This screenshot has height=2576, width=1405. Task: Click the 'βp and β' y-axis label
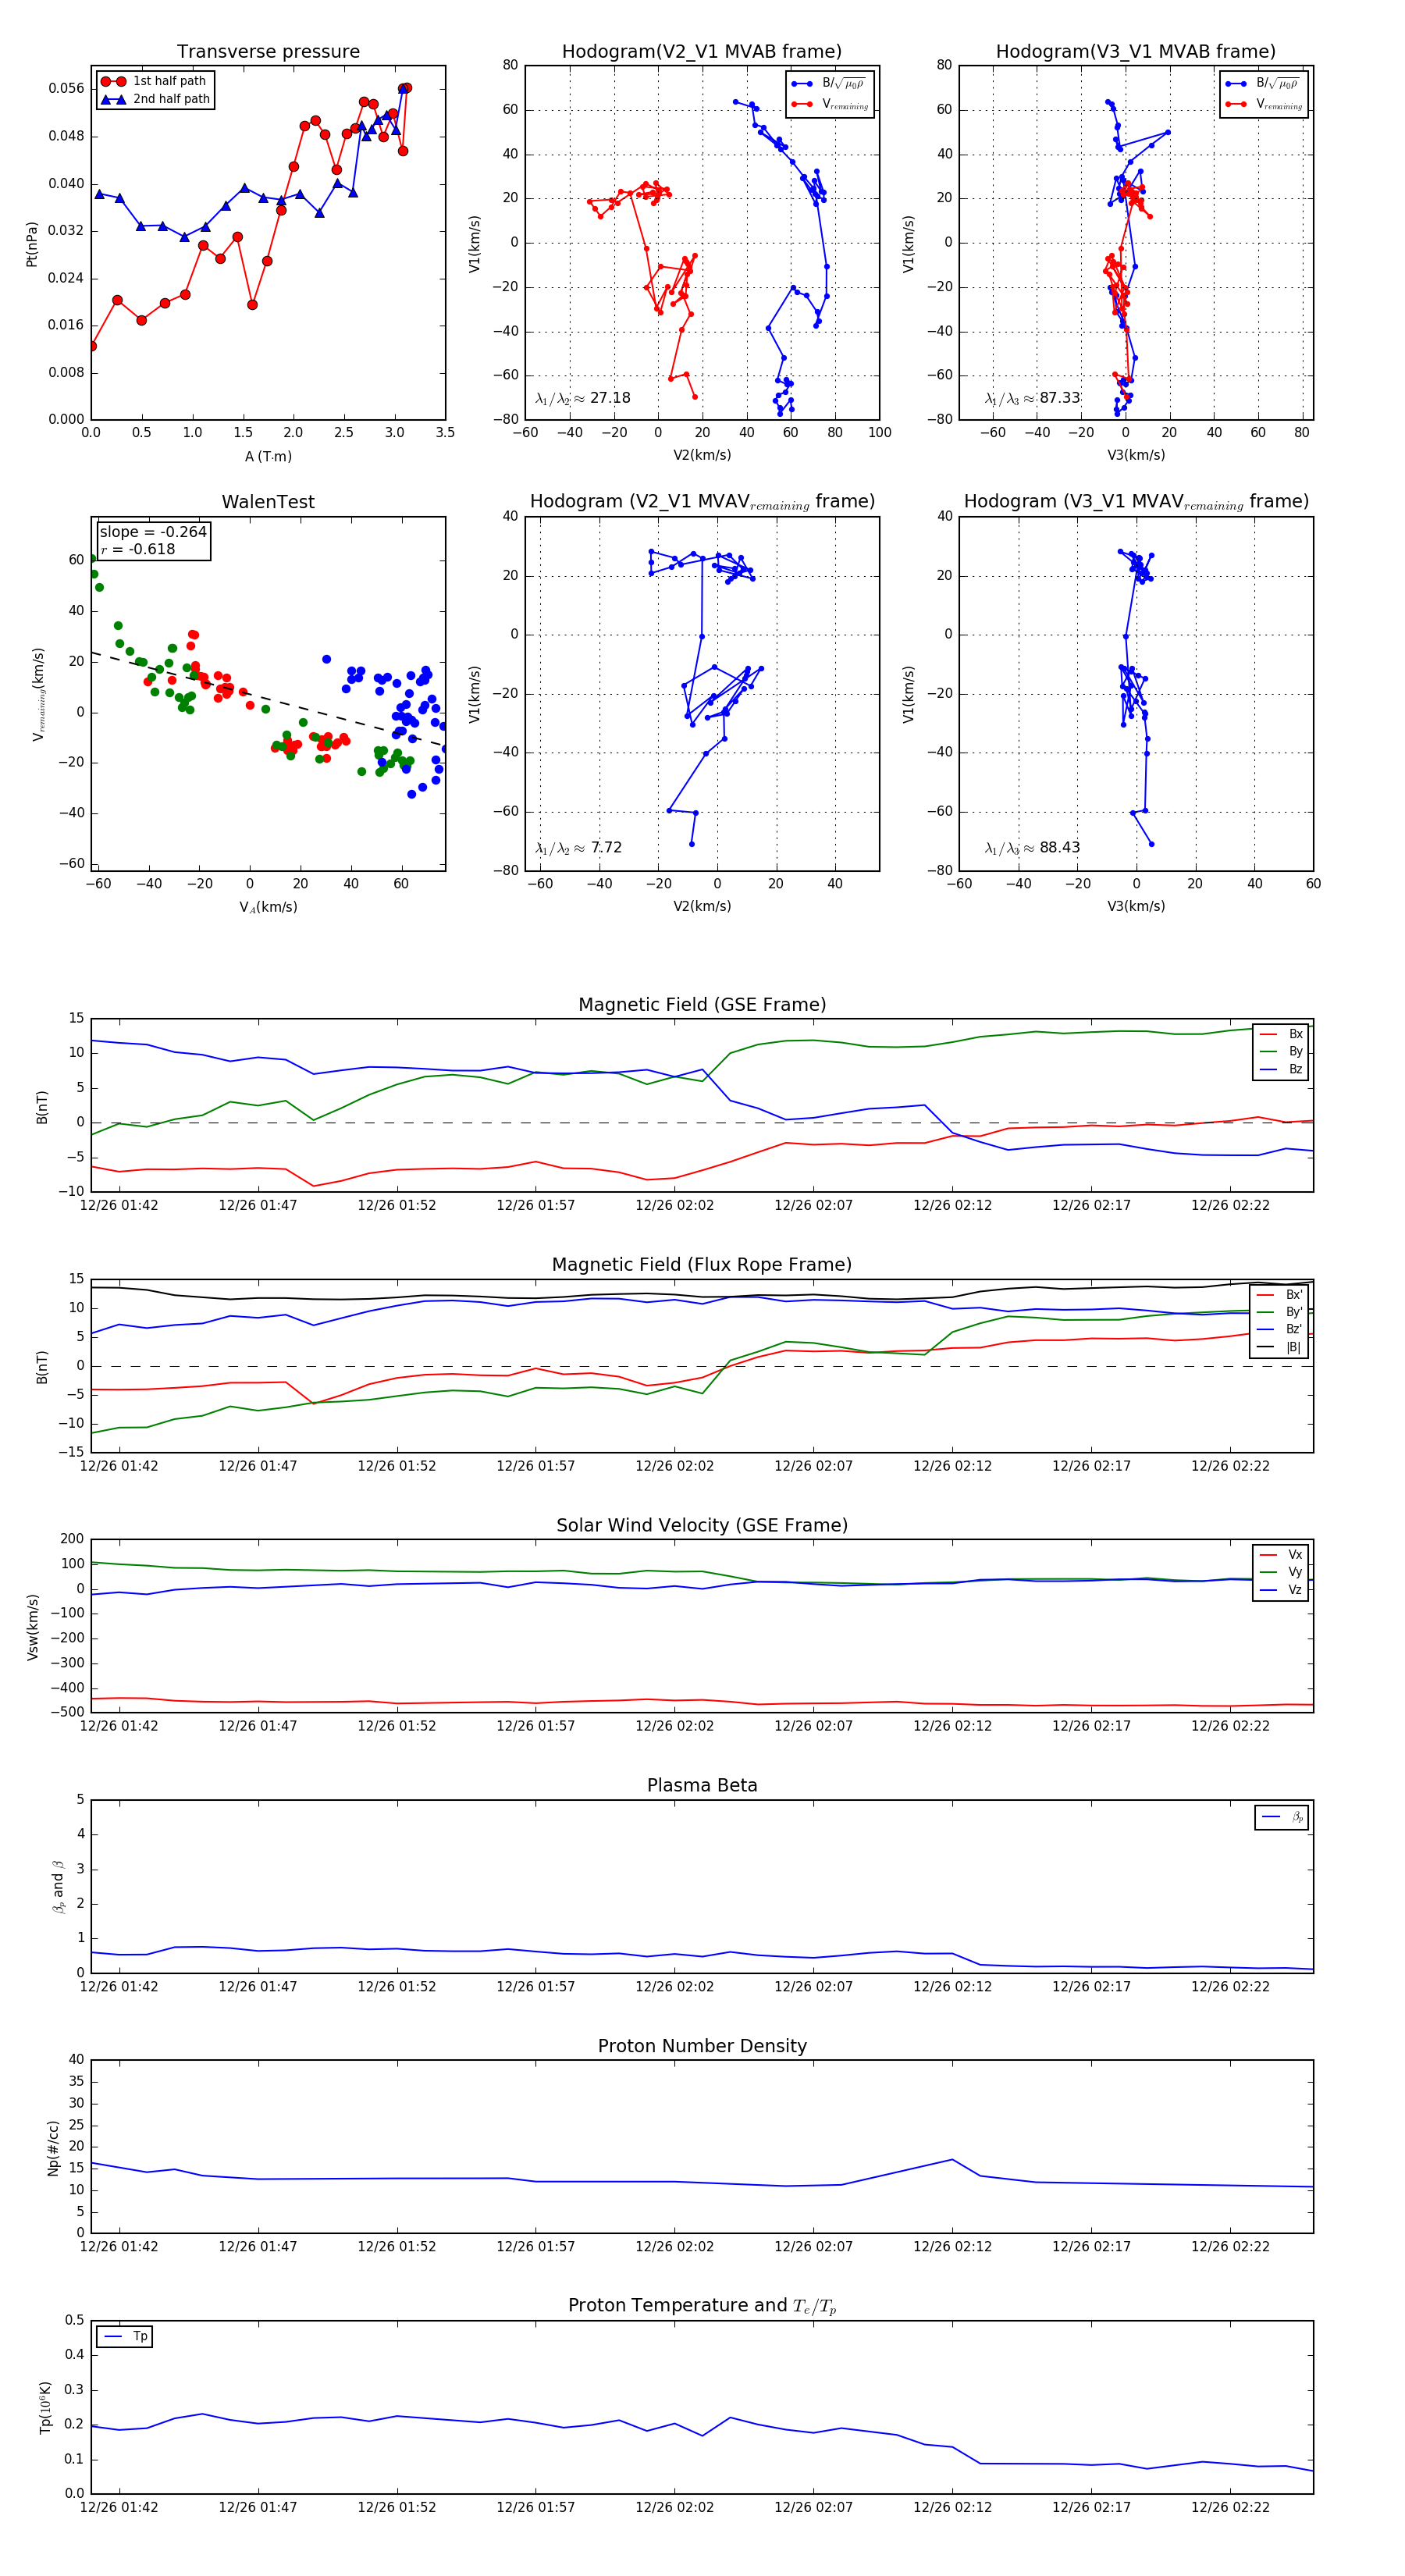(58, 1887)
